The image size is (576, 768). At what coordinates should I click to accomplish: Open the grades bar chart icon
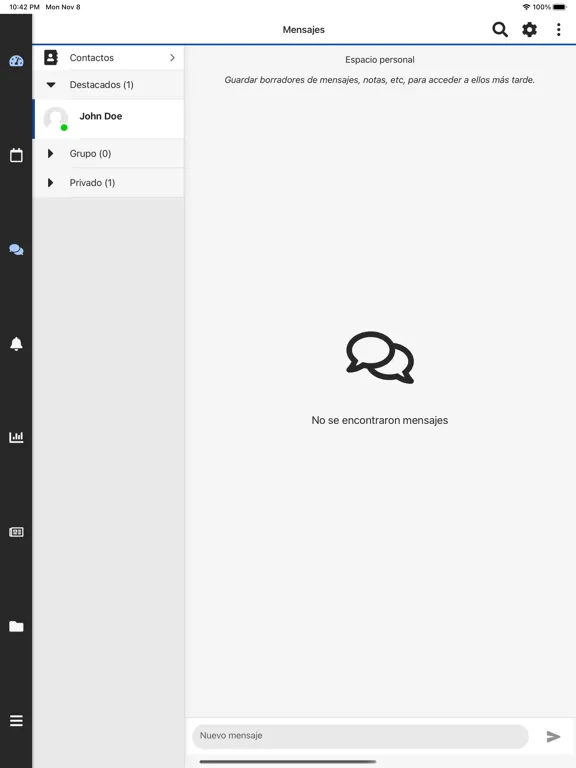coord(16,437)
